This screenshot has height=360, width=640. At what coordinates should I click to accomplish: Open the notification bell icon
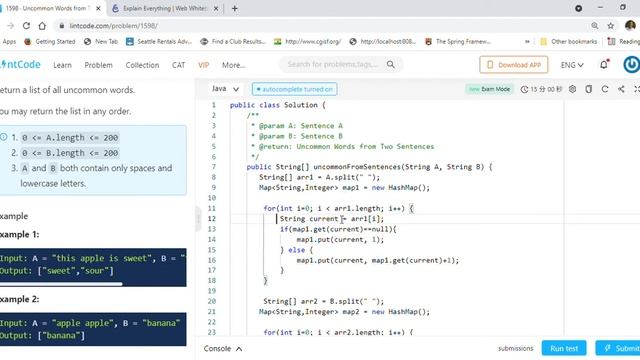point(604,64)
